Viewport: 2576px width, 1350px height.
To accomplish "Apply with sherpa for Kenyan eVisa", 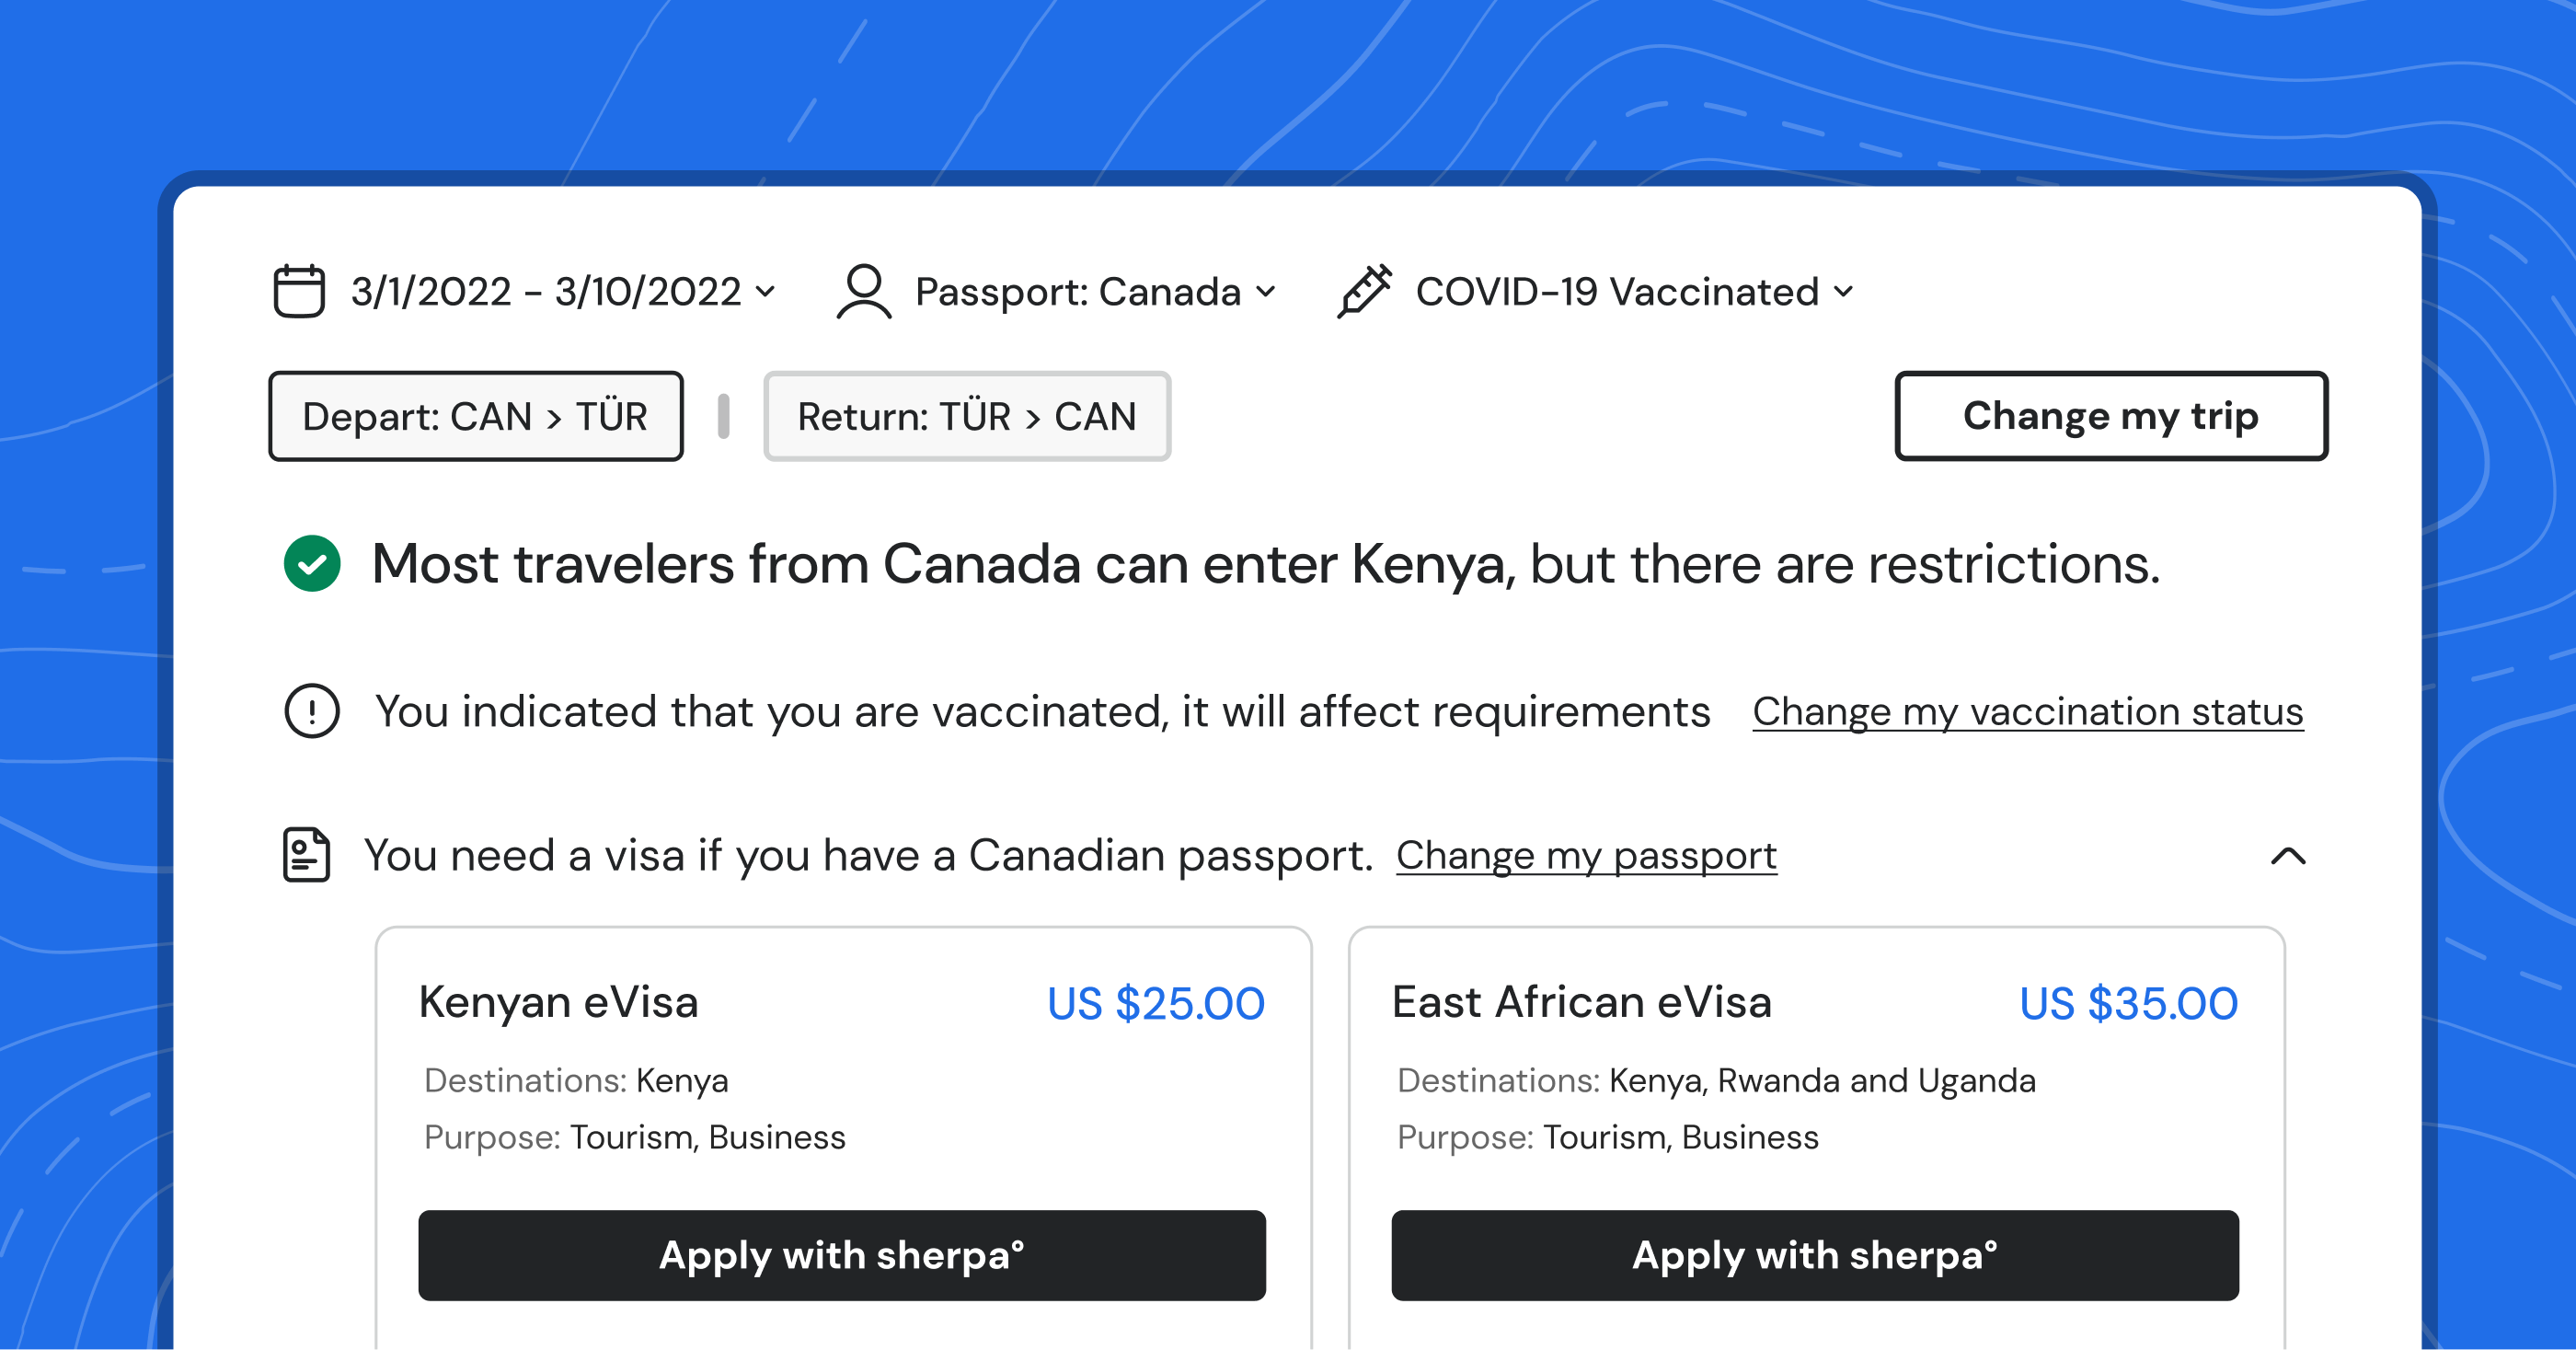I will click(842, 1255).
